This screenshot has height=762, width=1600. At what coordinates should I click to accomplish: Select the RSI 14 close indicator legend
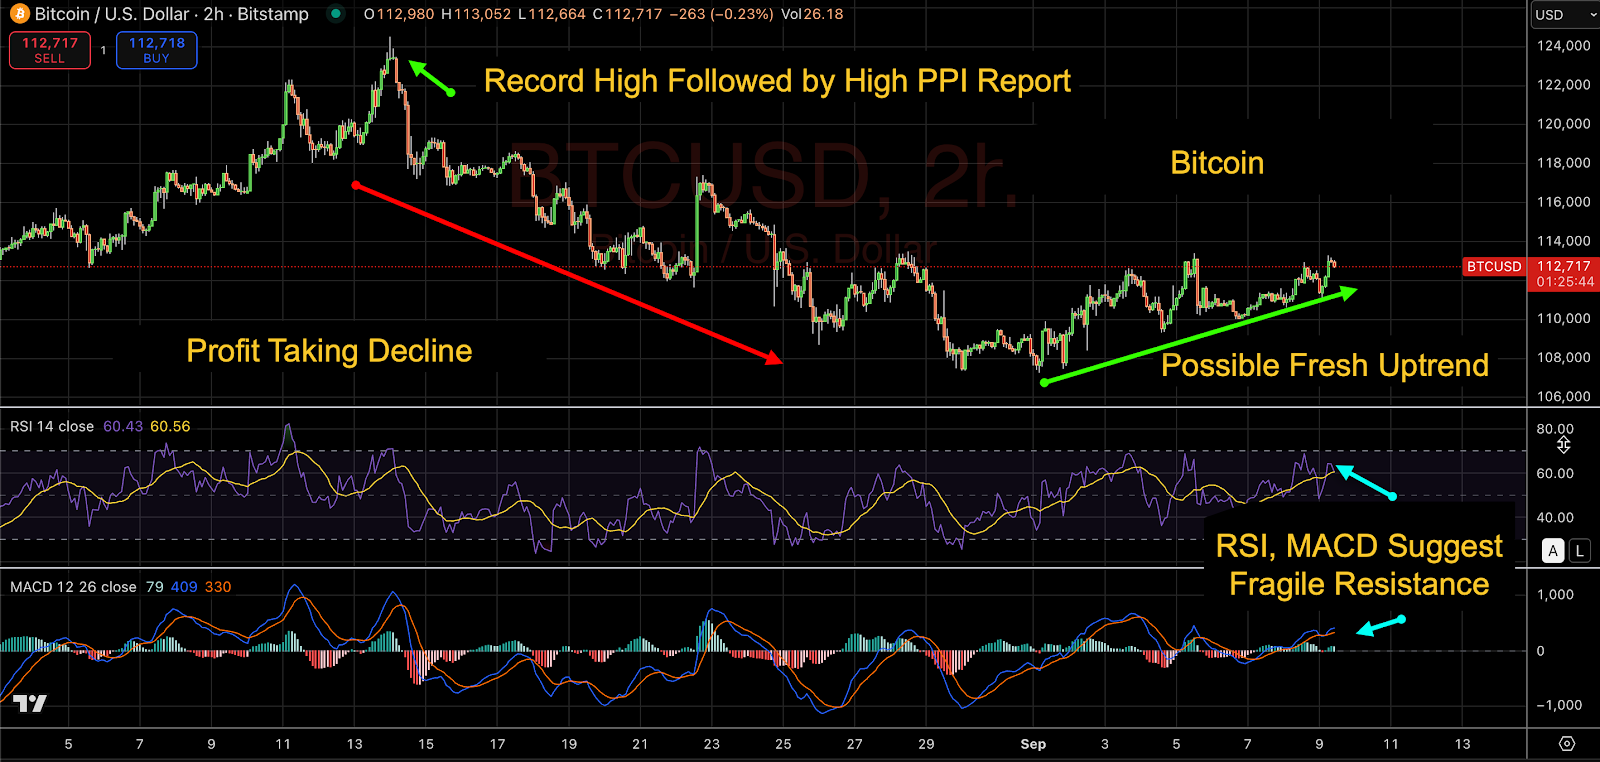pos(52,426)
